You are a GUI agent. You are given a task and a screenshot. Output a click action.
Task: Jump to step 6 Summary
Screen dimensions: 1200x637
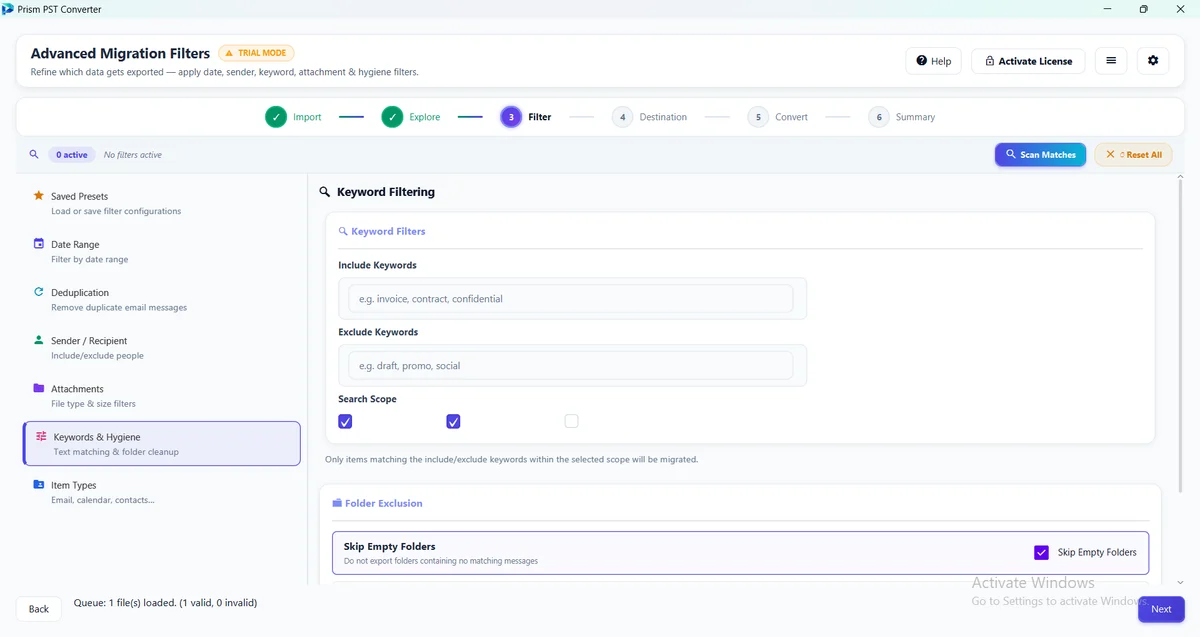[902, 117]
